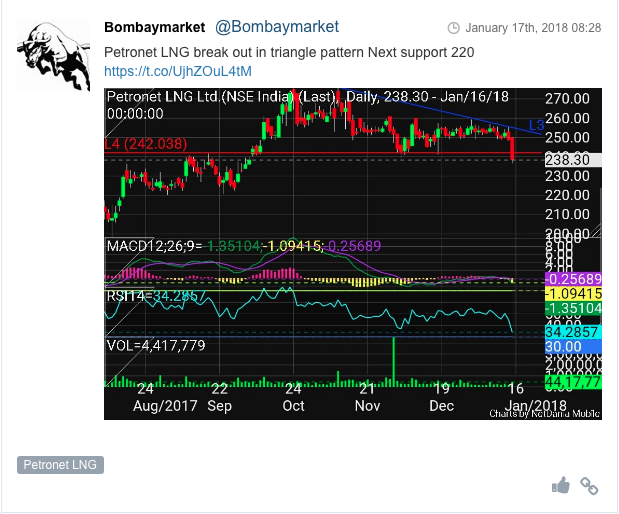Image resolution: width=619 pixels, height=514 pixels.
Task: Click the last red candle near 238.30
Action: pos(512,148)
